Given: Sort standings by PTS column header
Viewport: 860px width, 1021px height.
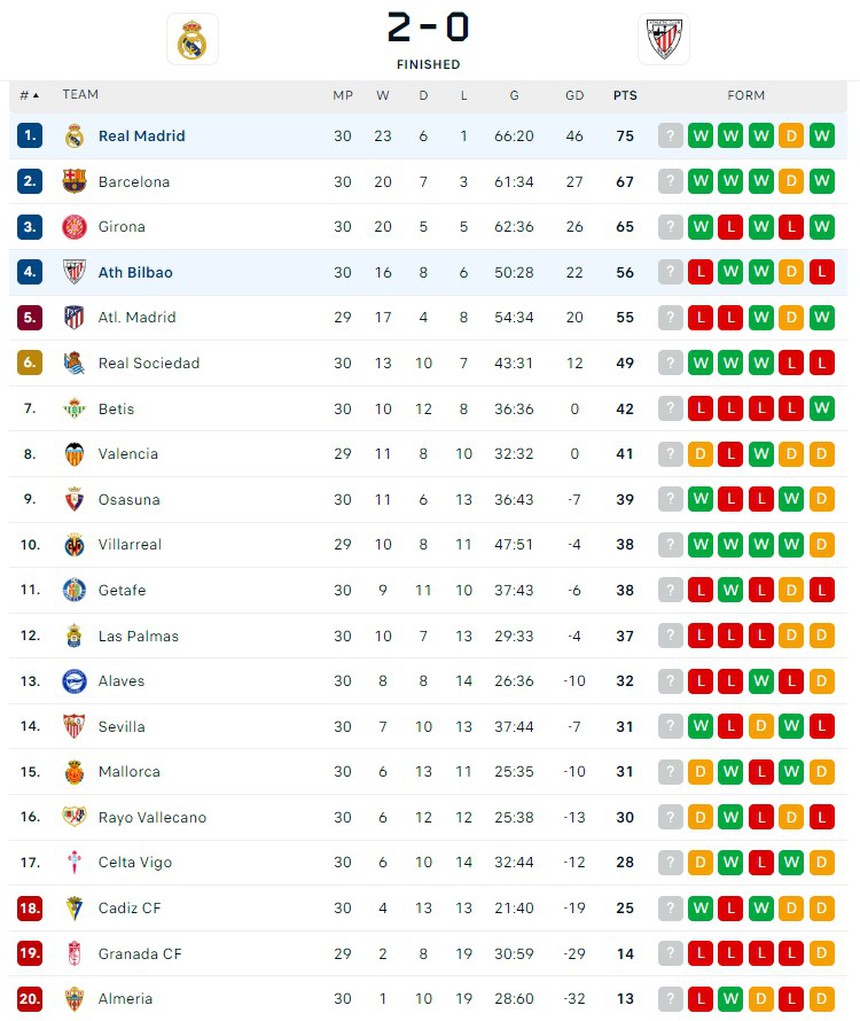Looking at the screenshot, I should tap(625, 96).
